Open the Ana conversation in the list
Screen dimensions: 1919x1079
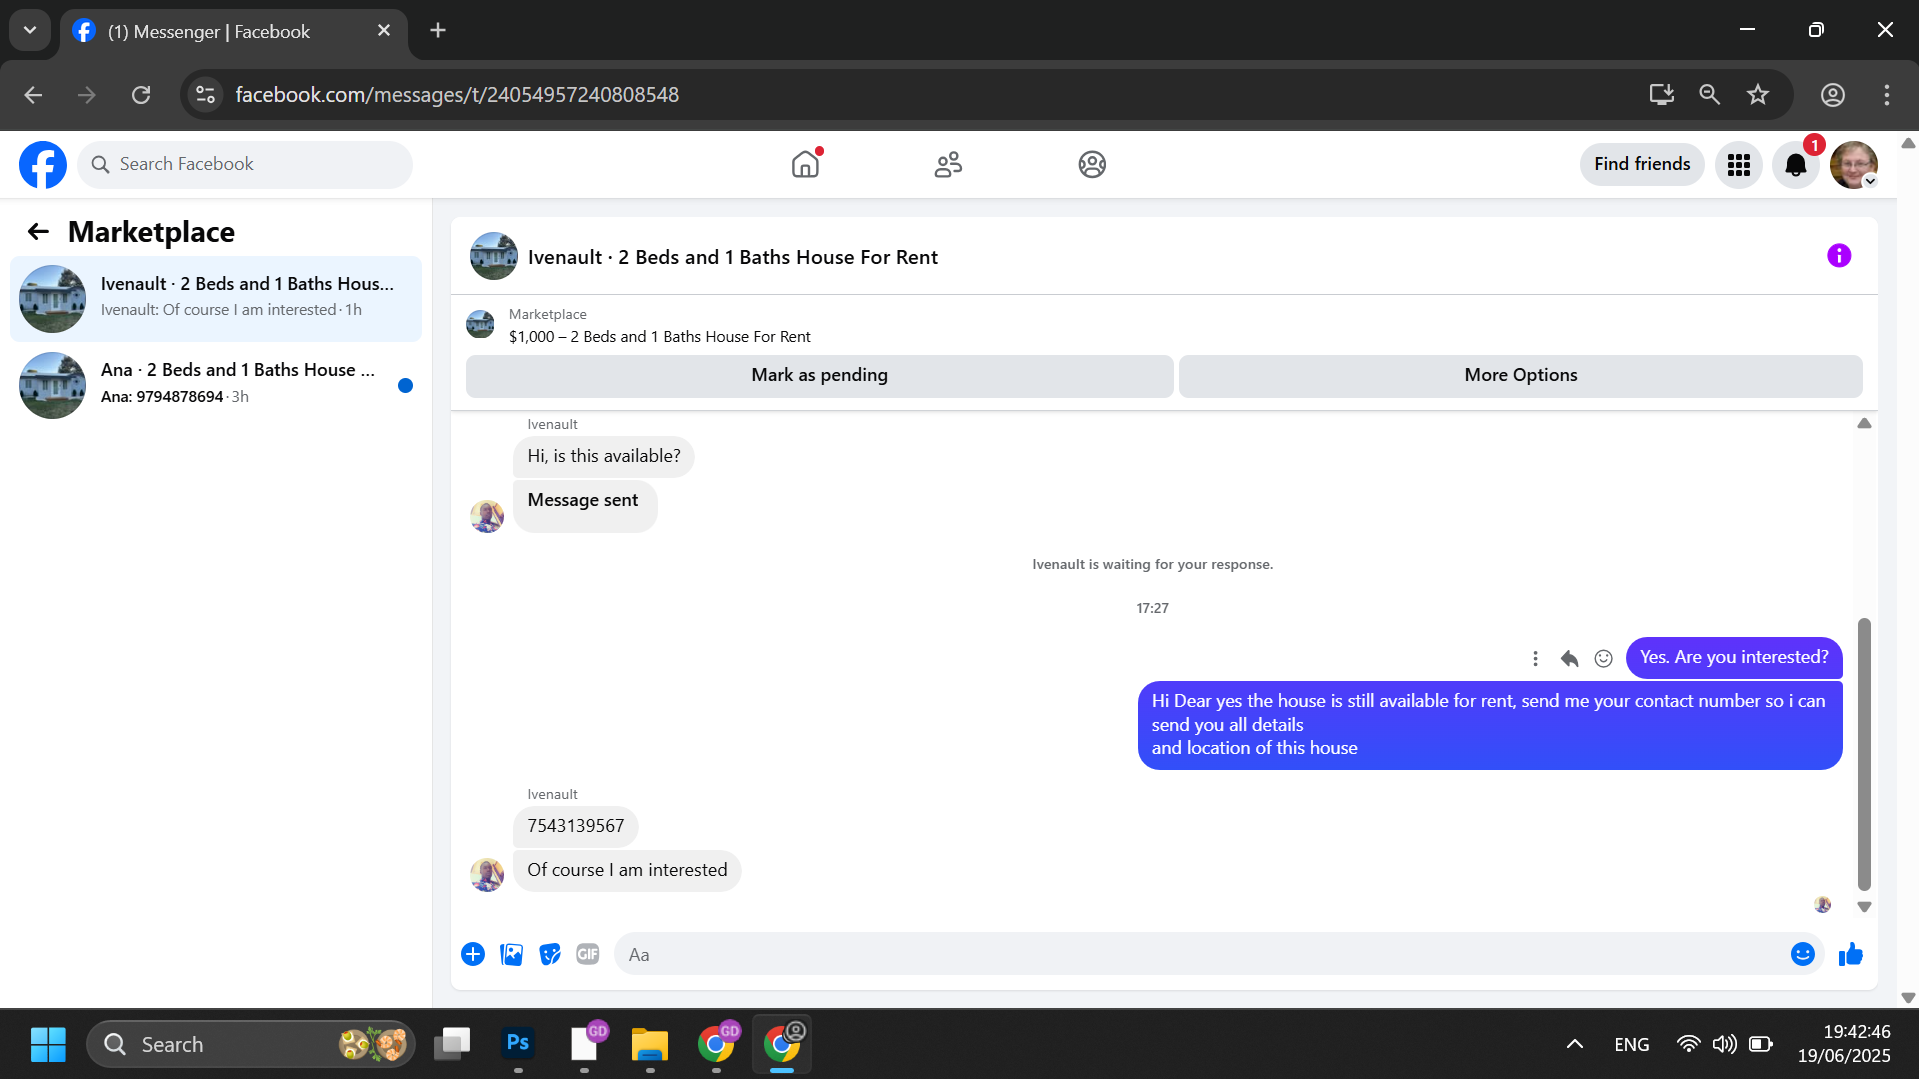[216, 385]
